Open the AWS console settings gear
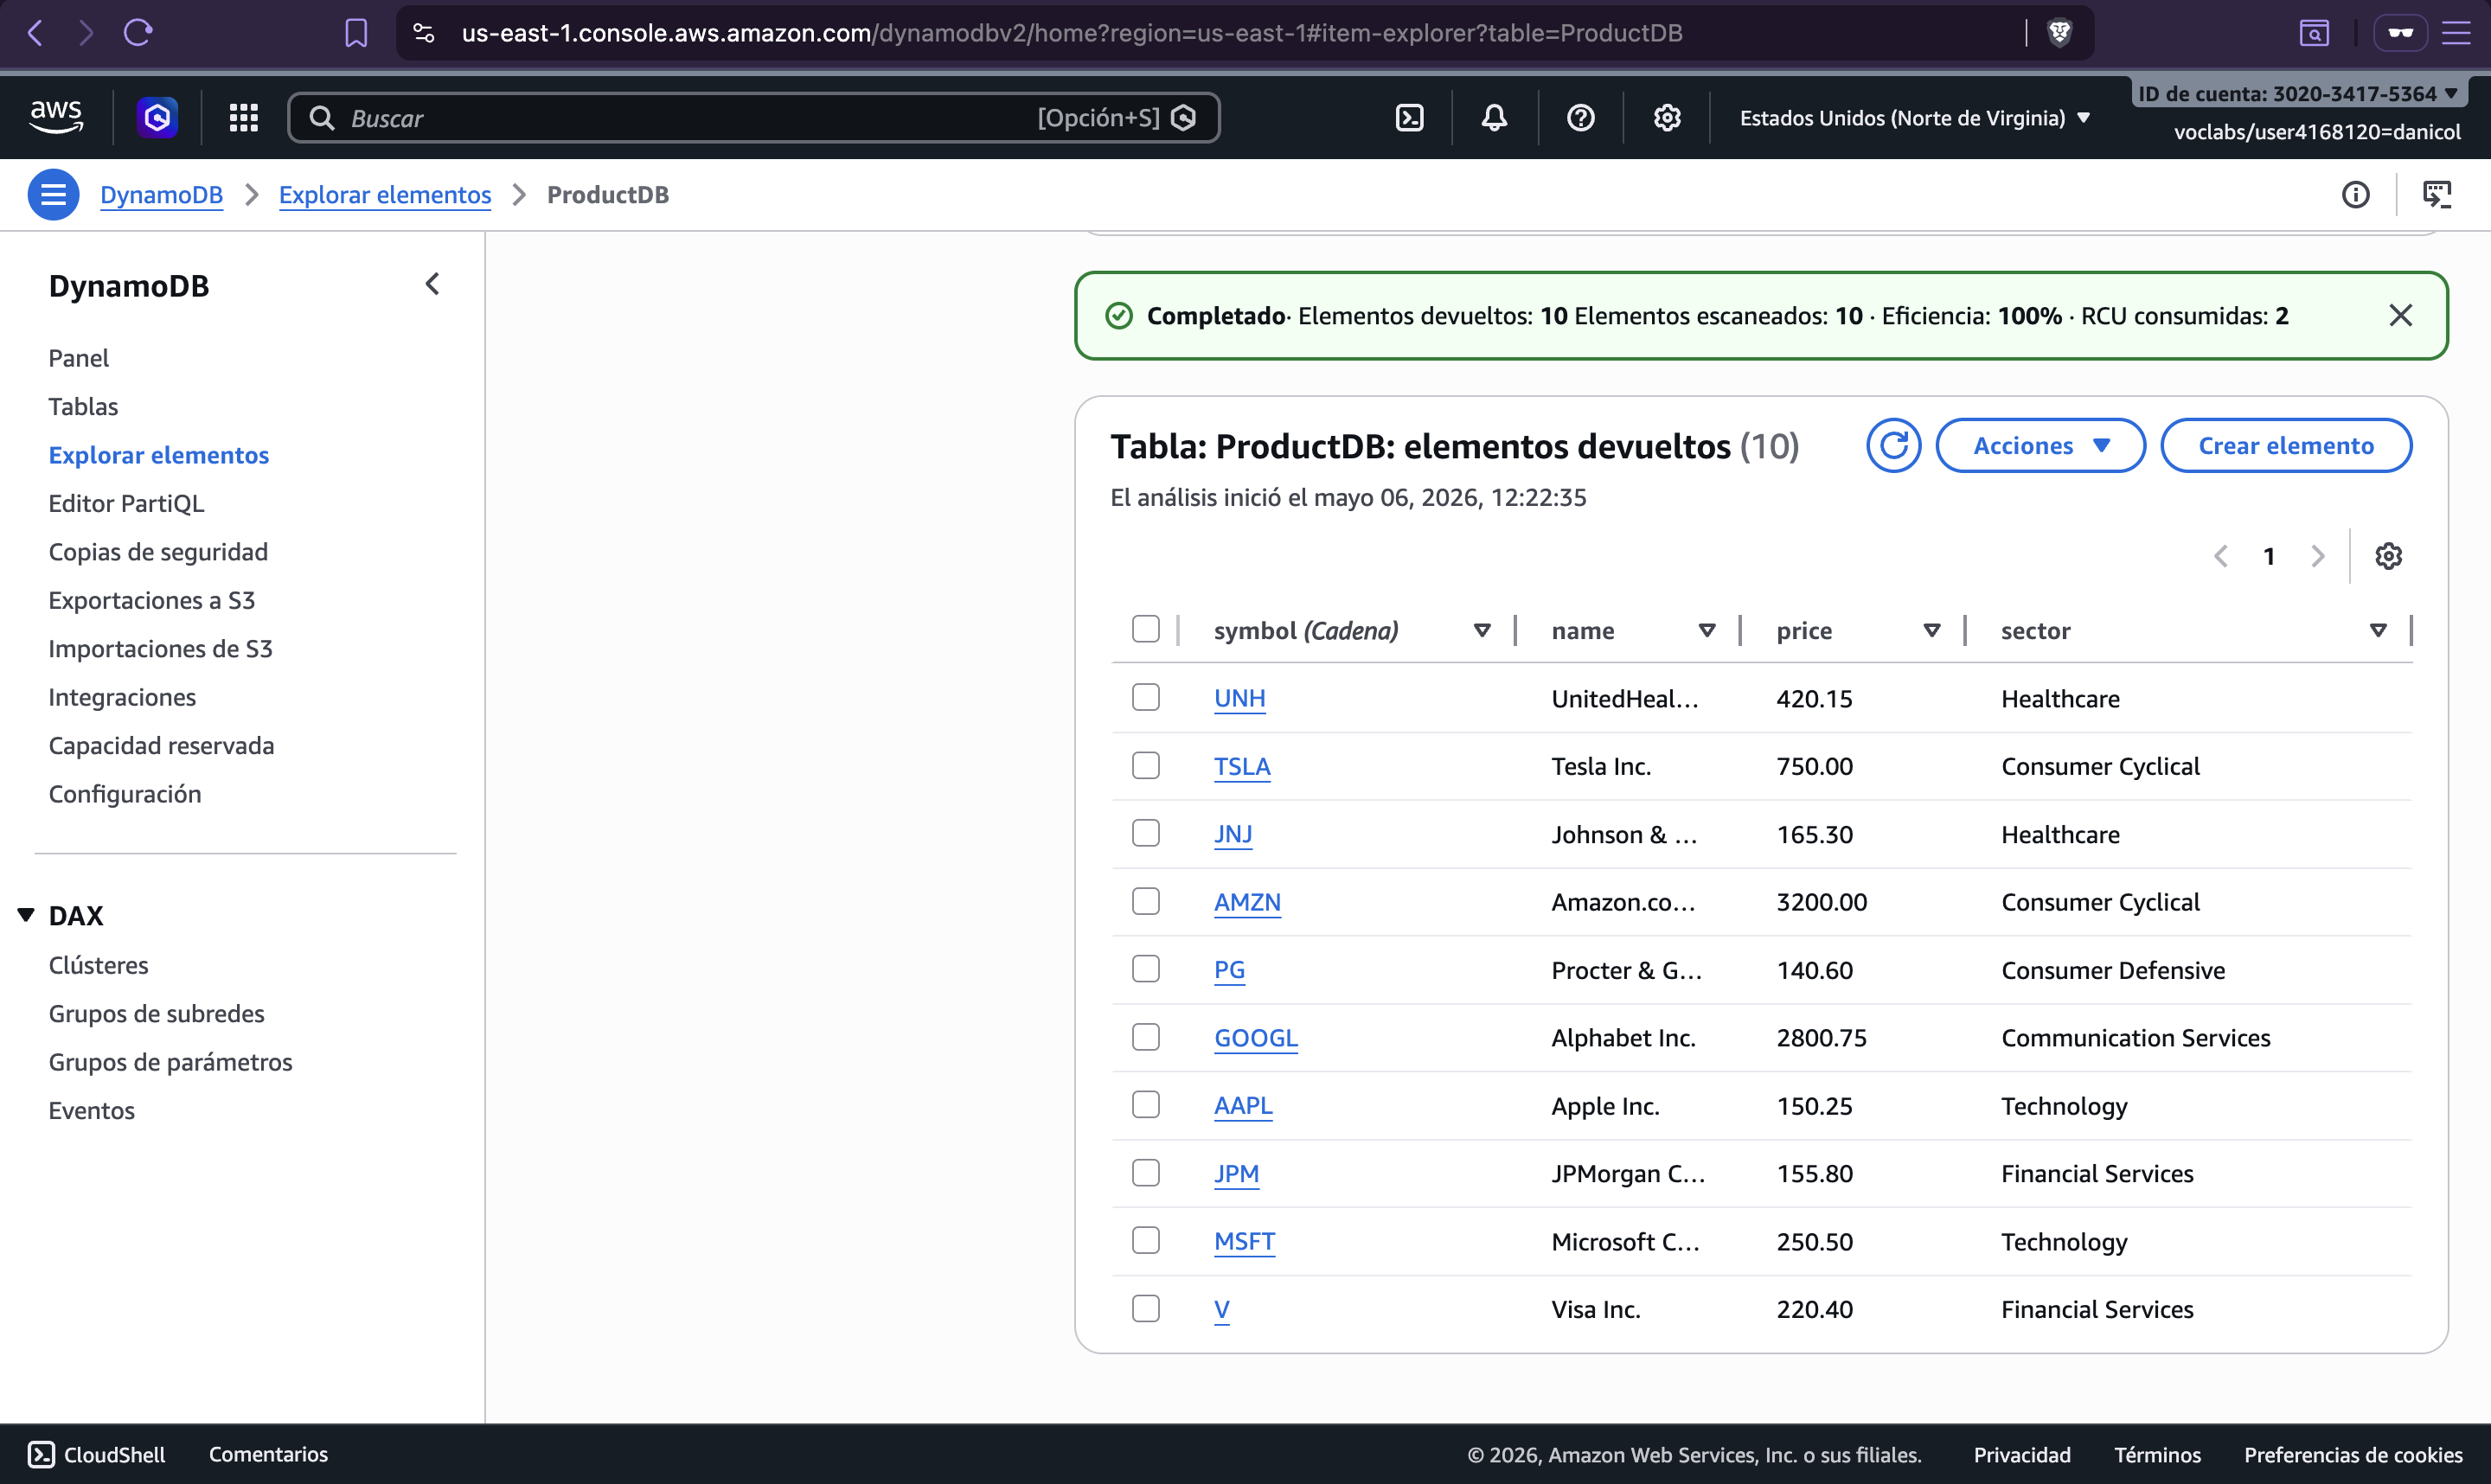The width and height of the screenshot is (2491, 1484). click(x=1666, y=118)
